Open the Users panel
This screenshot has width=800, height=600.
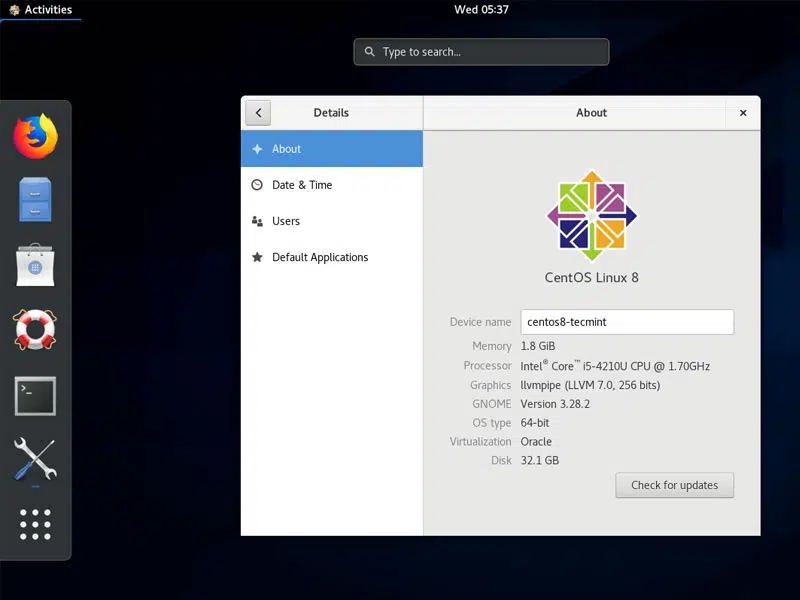pos(332,221)
